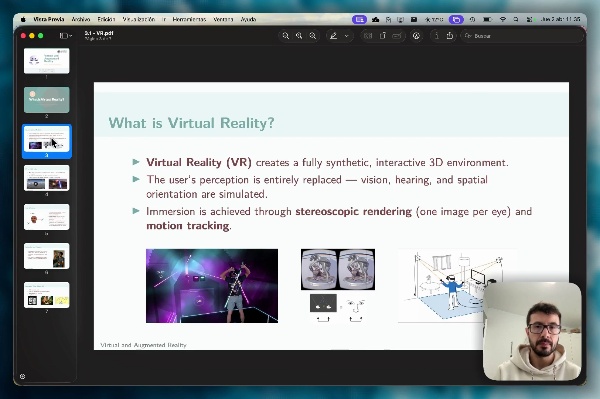The height and width of the screenshot is (399, 600).
Task: Open the Archivo menu
Action: 81,19
